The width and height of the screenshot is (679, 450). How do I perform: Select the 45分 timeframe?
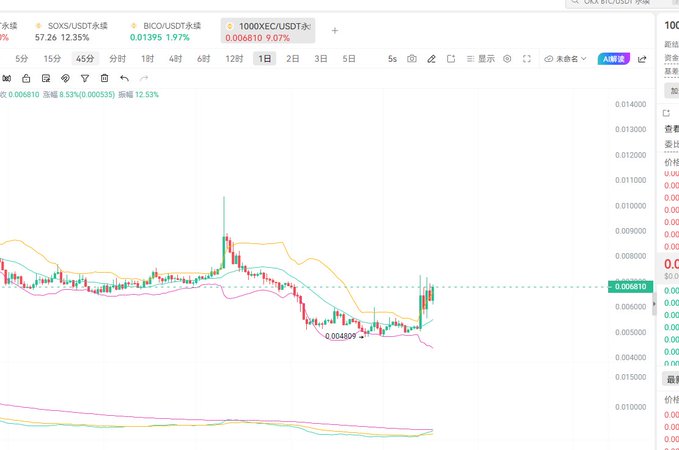coord(85,58)
